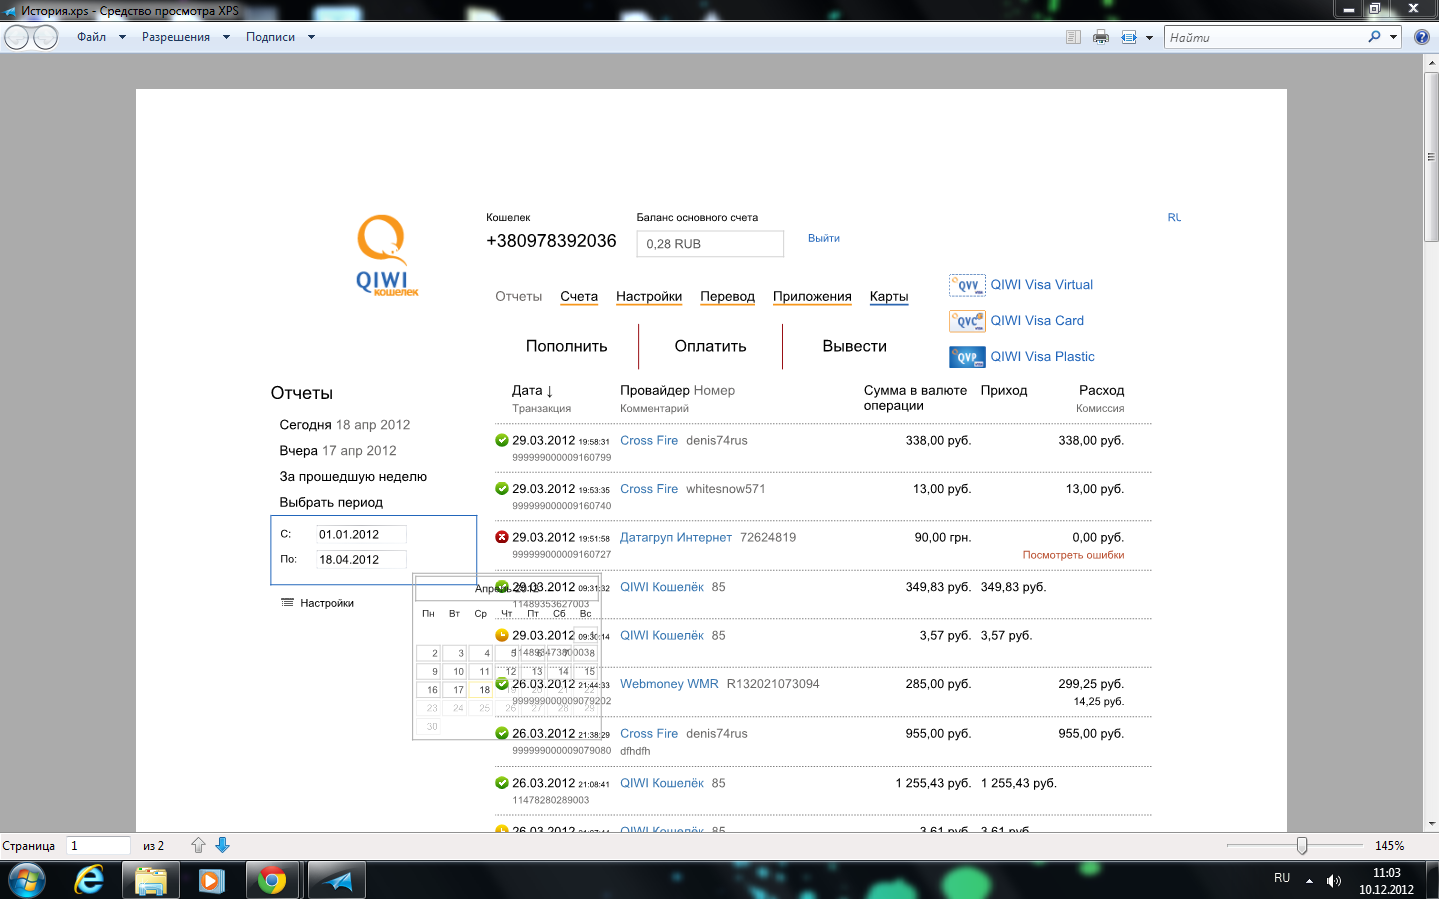Open the QIWI Visa Virtual link

[1042, 285]
